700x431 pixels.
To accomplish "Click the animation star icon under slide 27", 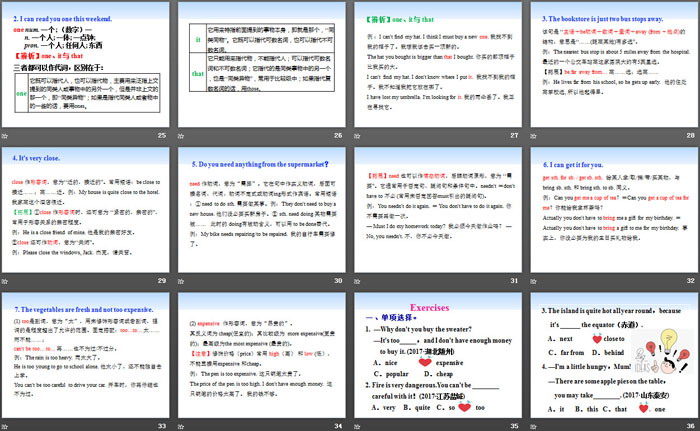I will pyautogui.click(x=357, y=136).
